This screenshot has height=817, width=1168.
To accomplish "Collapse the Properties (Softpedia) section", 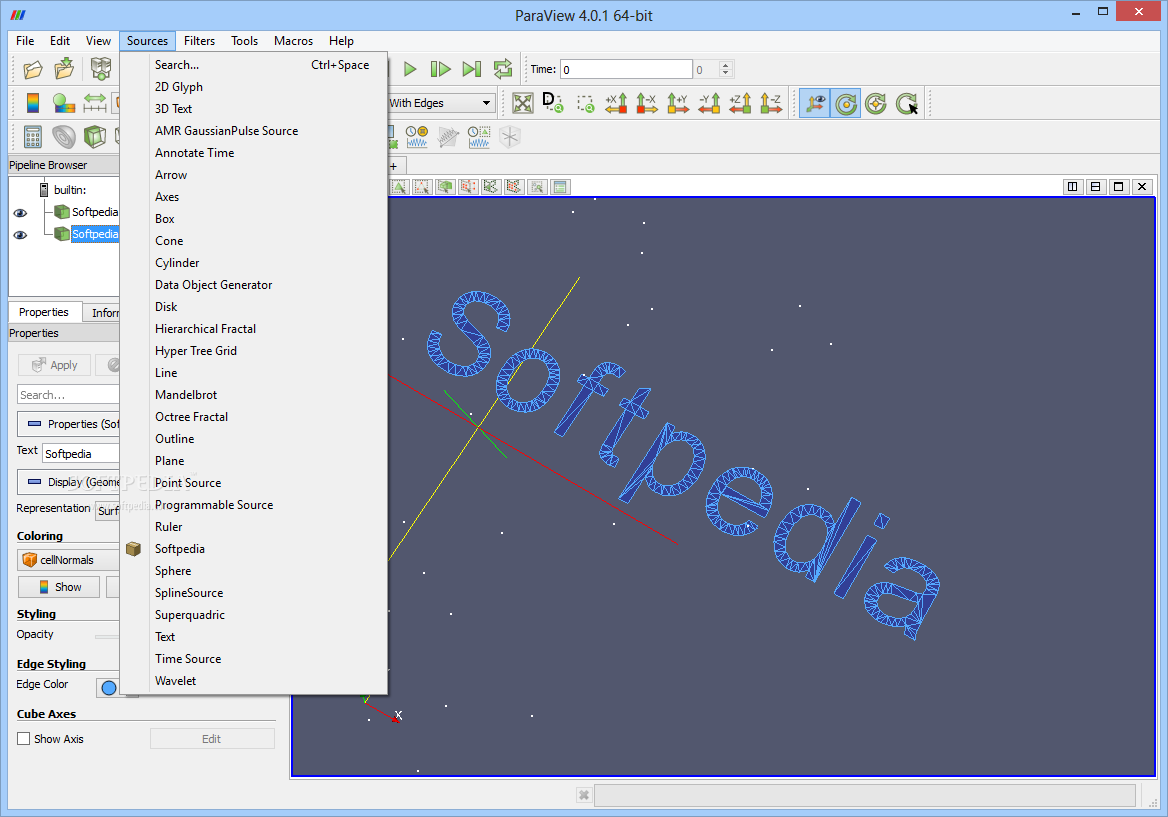I will pos(68,424).
